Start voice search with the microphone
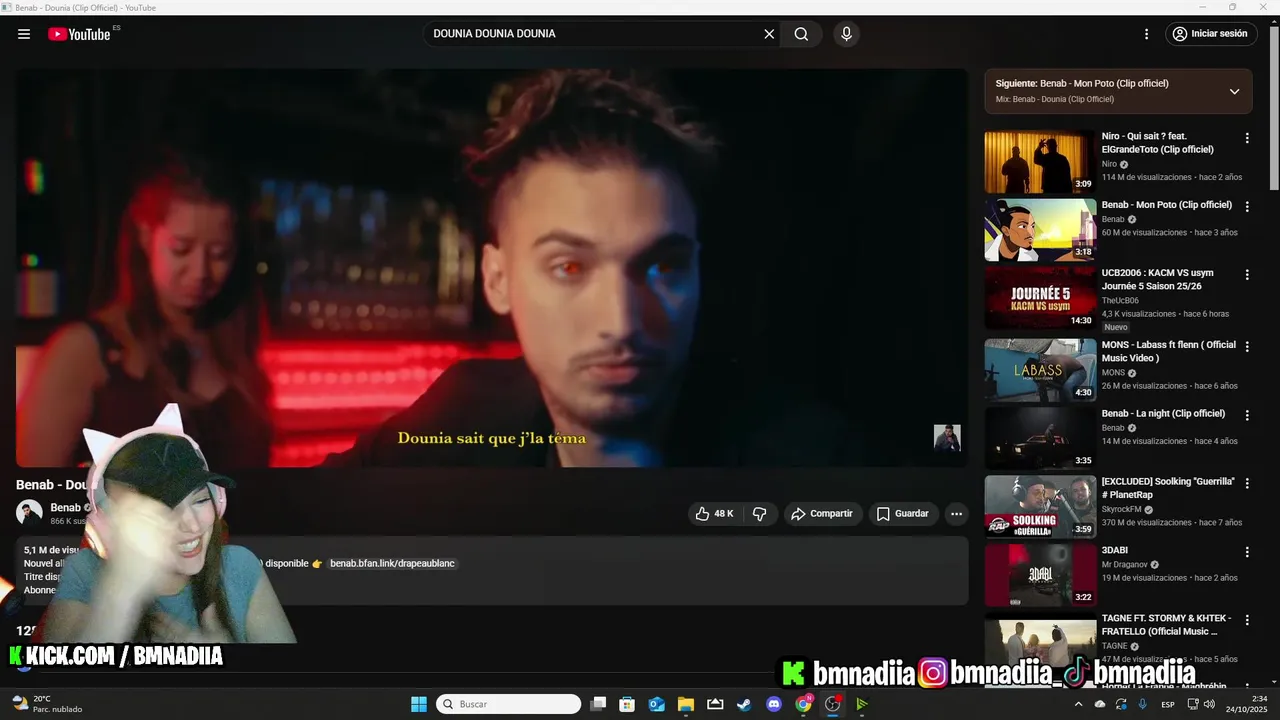 point(847,34)
